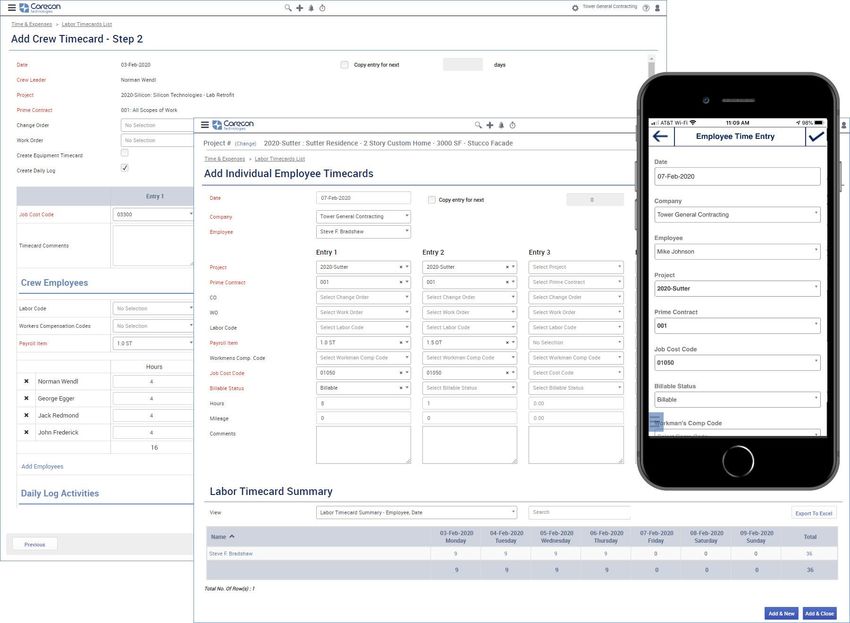Image resolution: width=850 pixels, height=623 pixels.
Task: Remove Norman Wendl from crew employees
Action: tap(26, 381)
